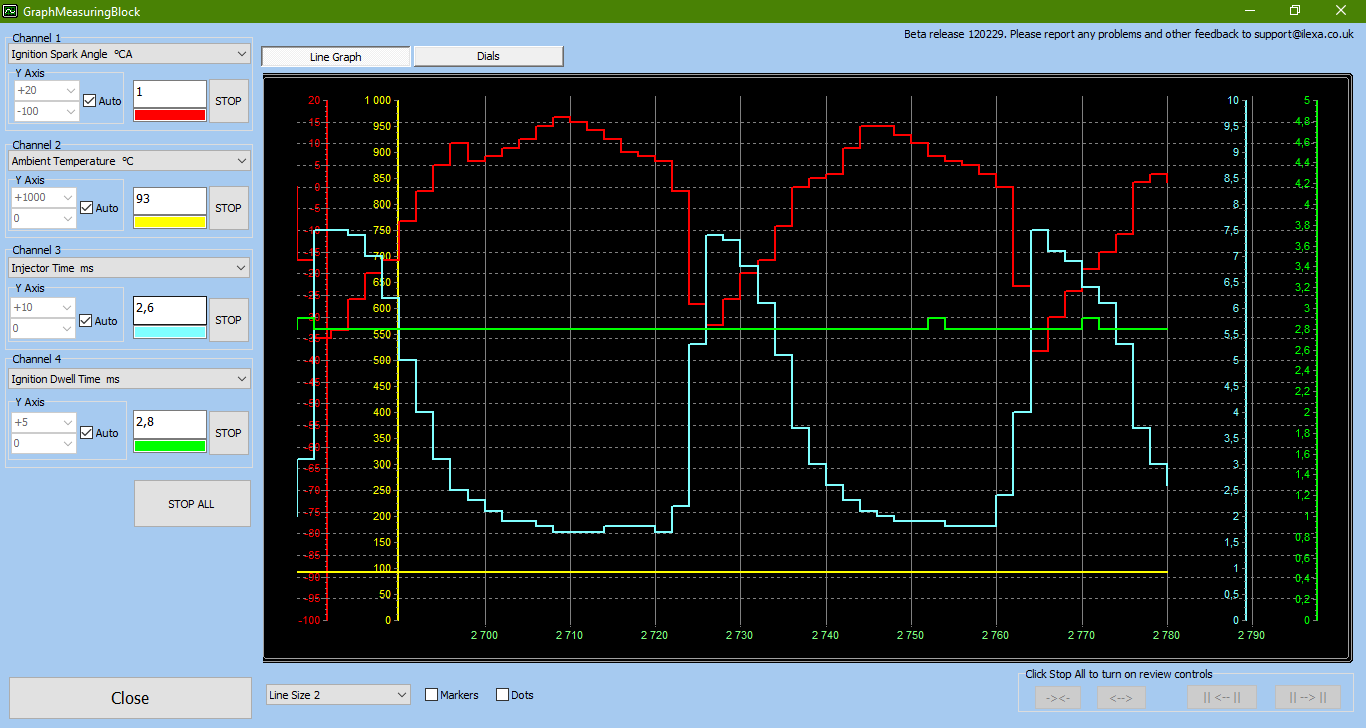Switch to the Dials tab

pos(488,57)
